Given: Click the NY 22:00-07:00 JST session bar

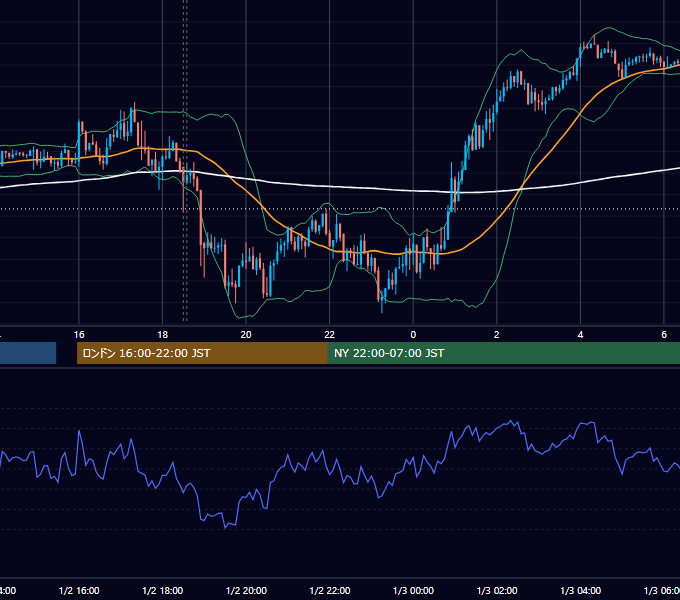Looking at the screenshot, I should 504,353.
